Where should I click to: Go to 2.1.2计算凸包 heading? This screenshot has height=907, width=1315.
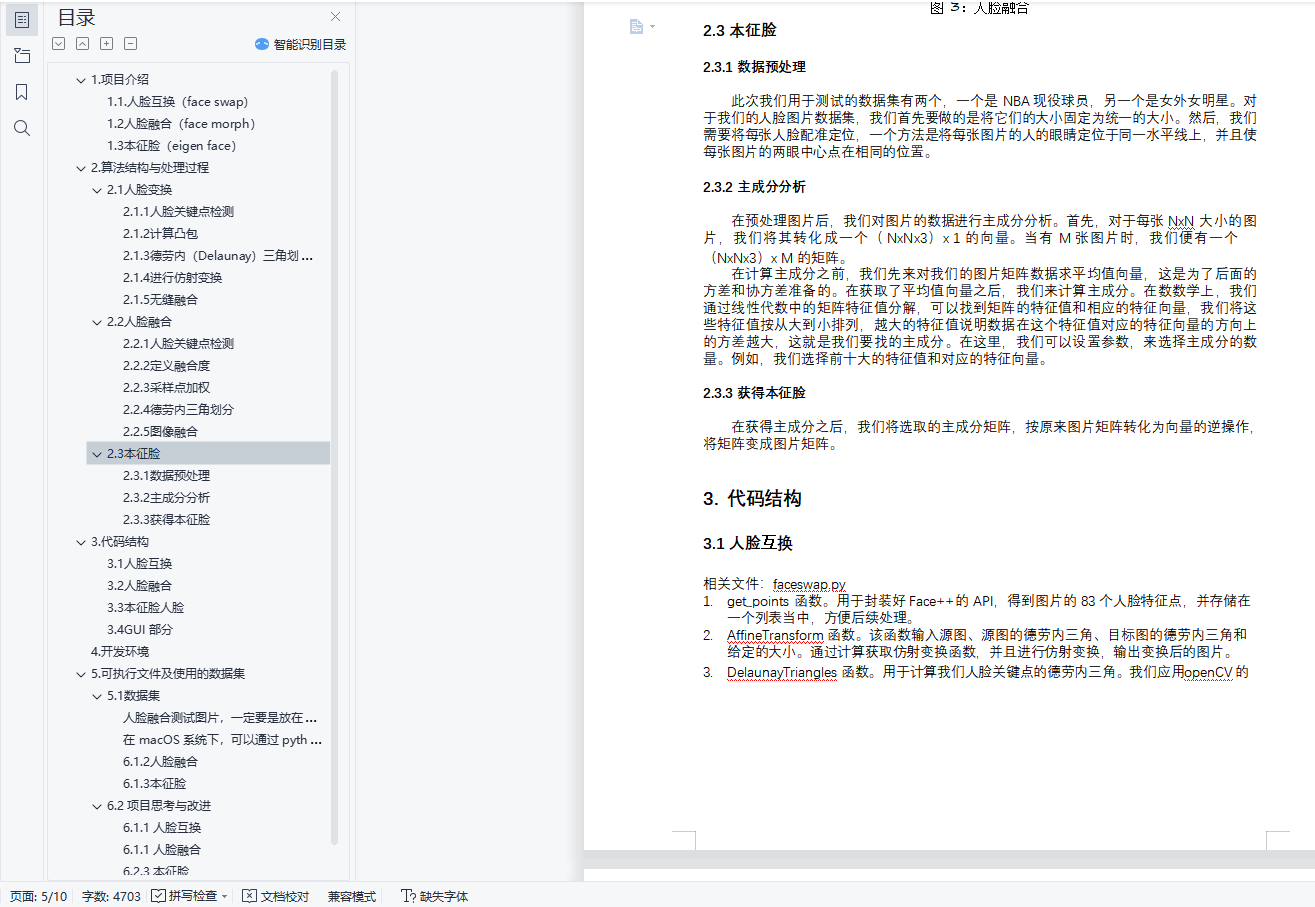coord(160,234)
